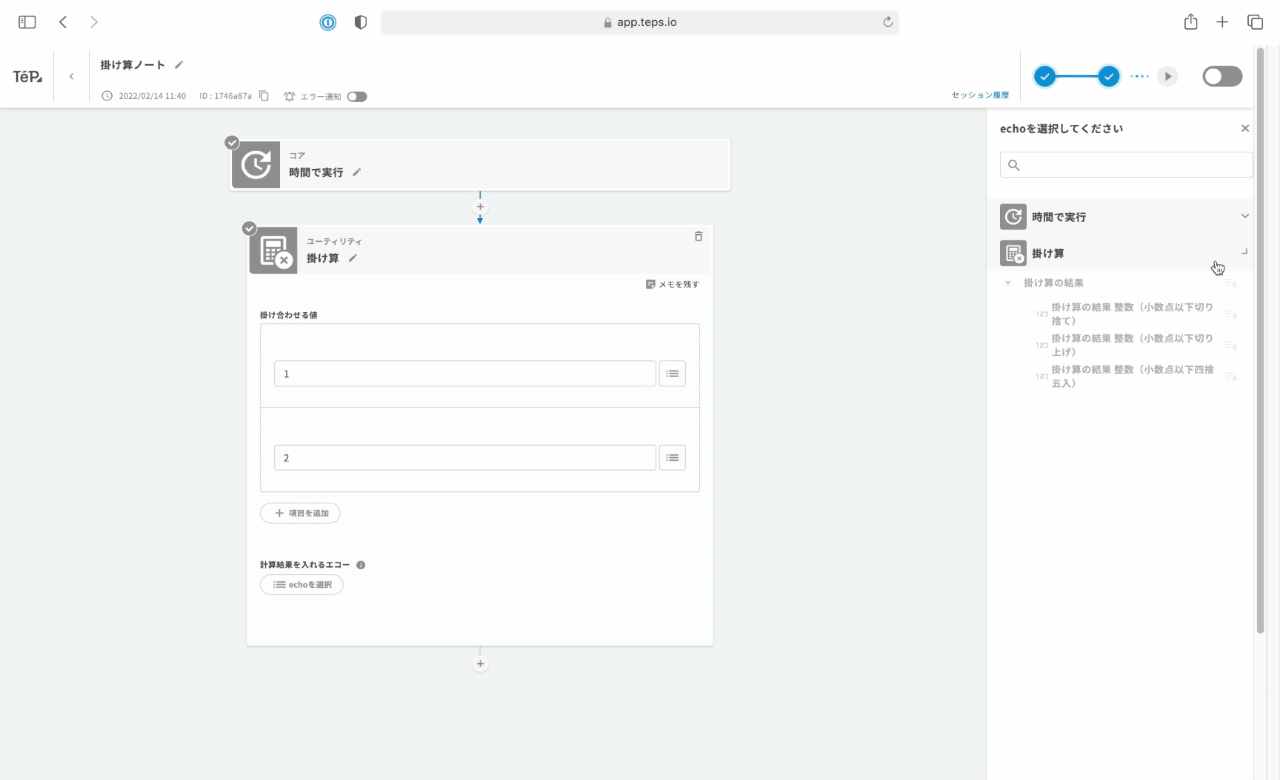Click the echo search input field

click(x=1126, y=165)
